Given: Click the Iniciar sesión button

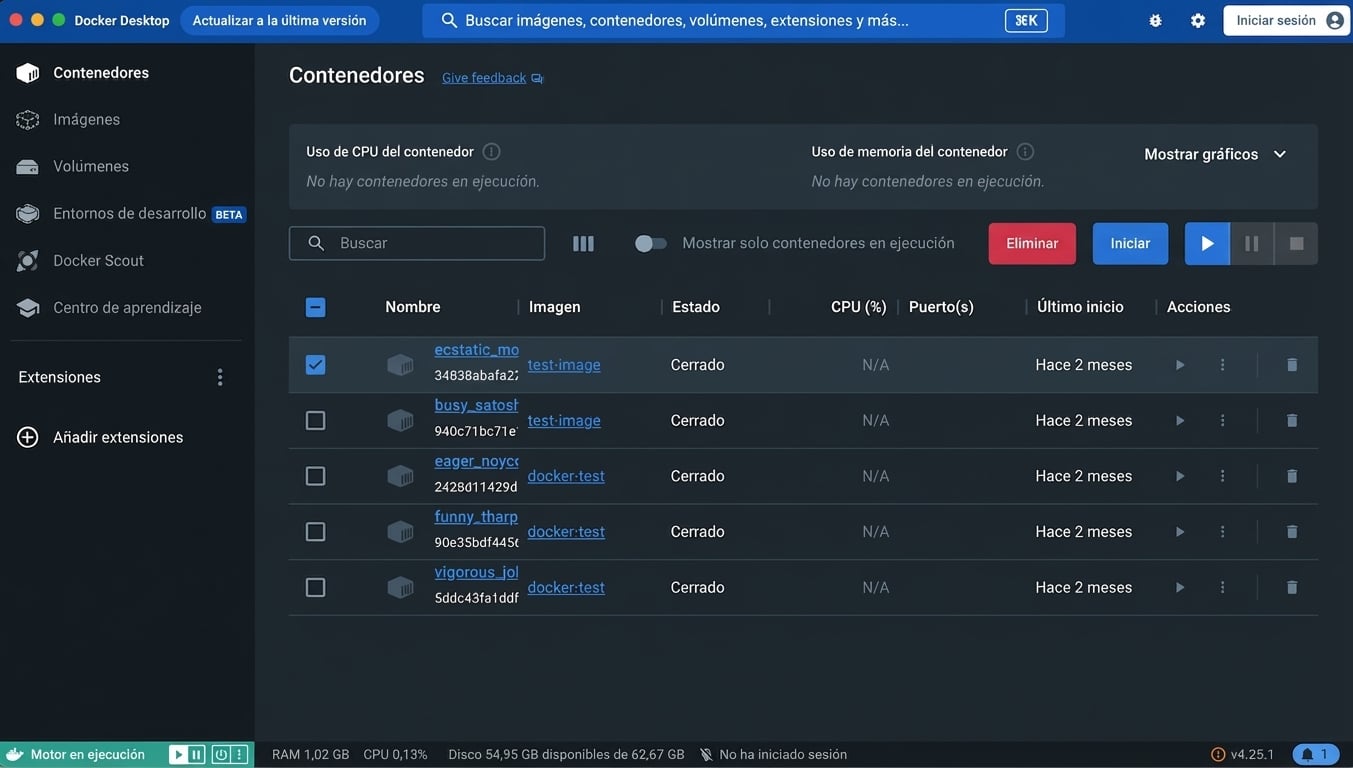Looking at the screenshot, I should pos(1287,20).
